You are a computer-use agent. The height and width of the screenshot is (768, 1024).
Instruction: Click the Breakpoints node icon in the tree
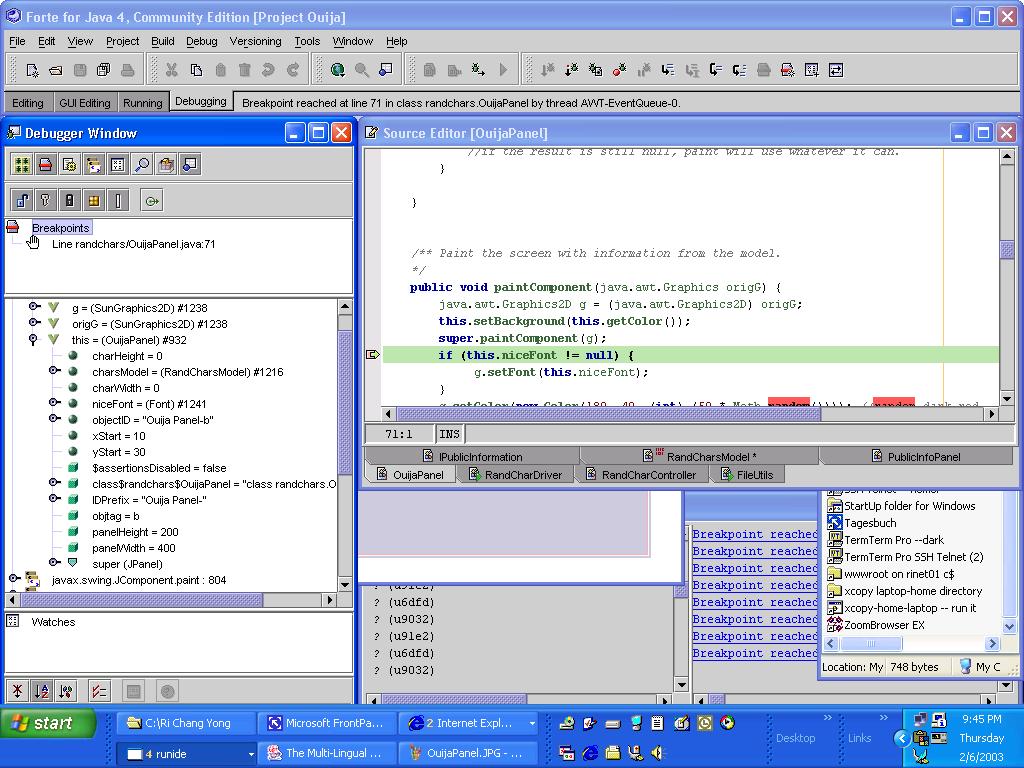coord(13,227)
